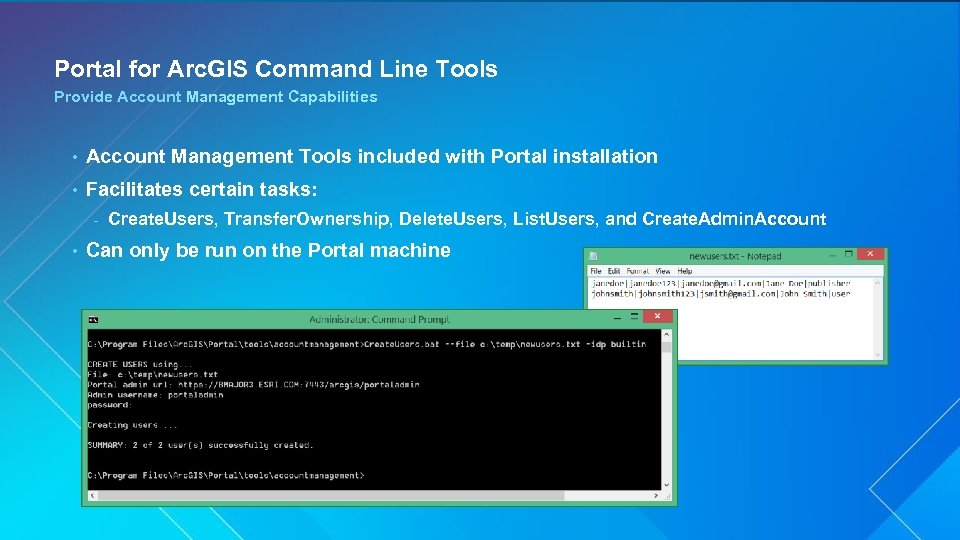Click the 'Account Management Tools included' bullet
960x540 pixels.
[x=372, y=156]
